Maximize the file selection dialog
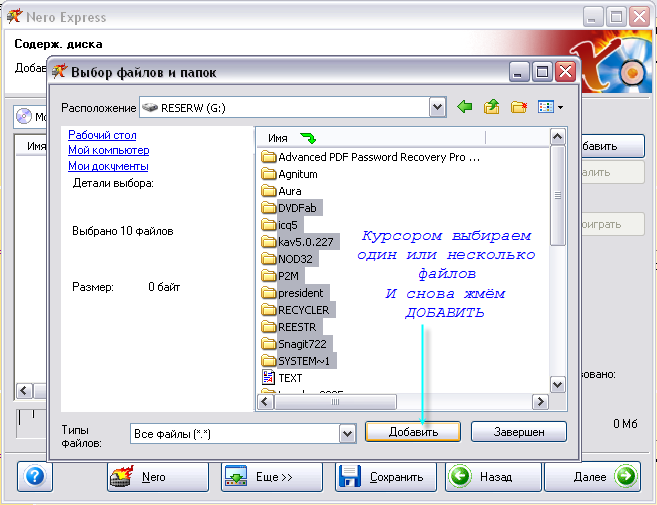This screenshot has height=505, width=657. click(542, 72)
